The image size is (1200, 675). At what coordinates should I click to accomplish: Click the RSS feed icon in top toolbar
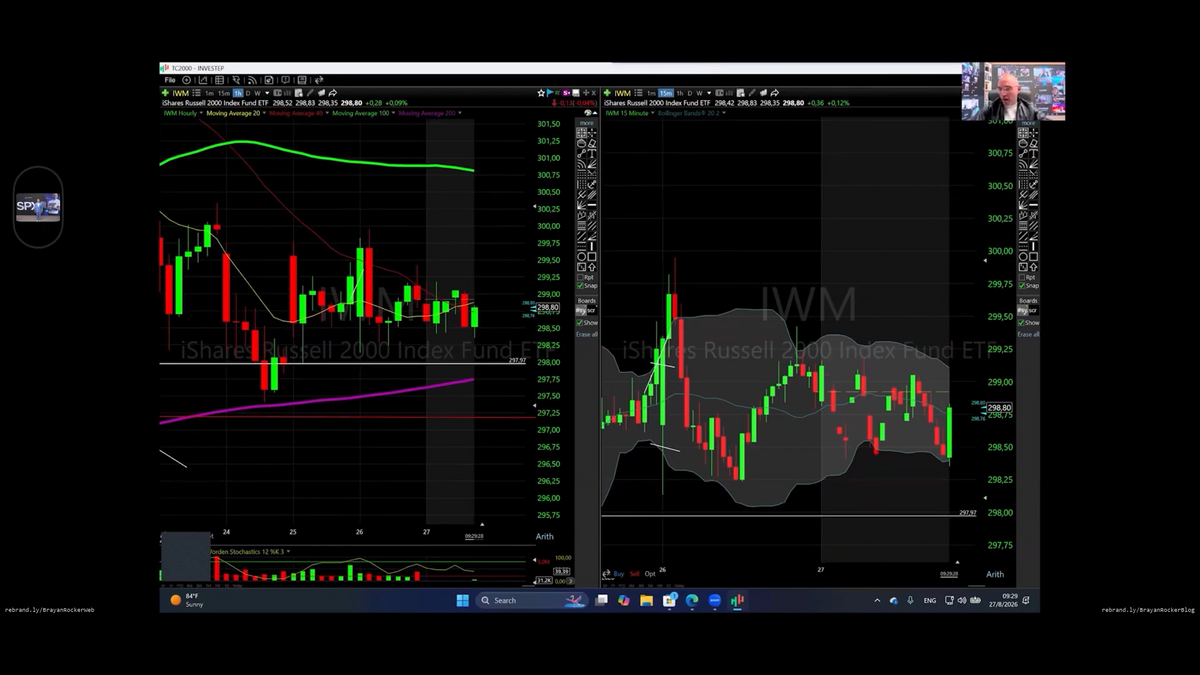pyautogui.click(x=252, y=80)
